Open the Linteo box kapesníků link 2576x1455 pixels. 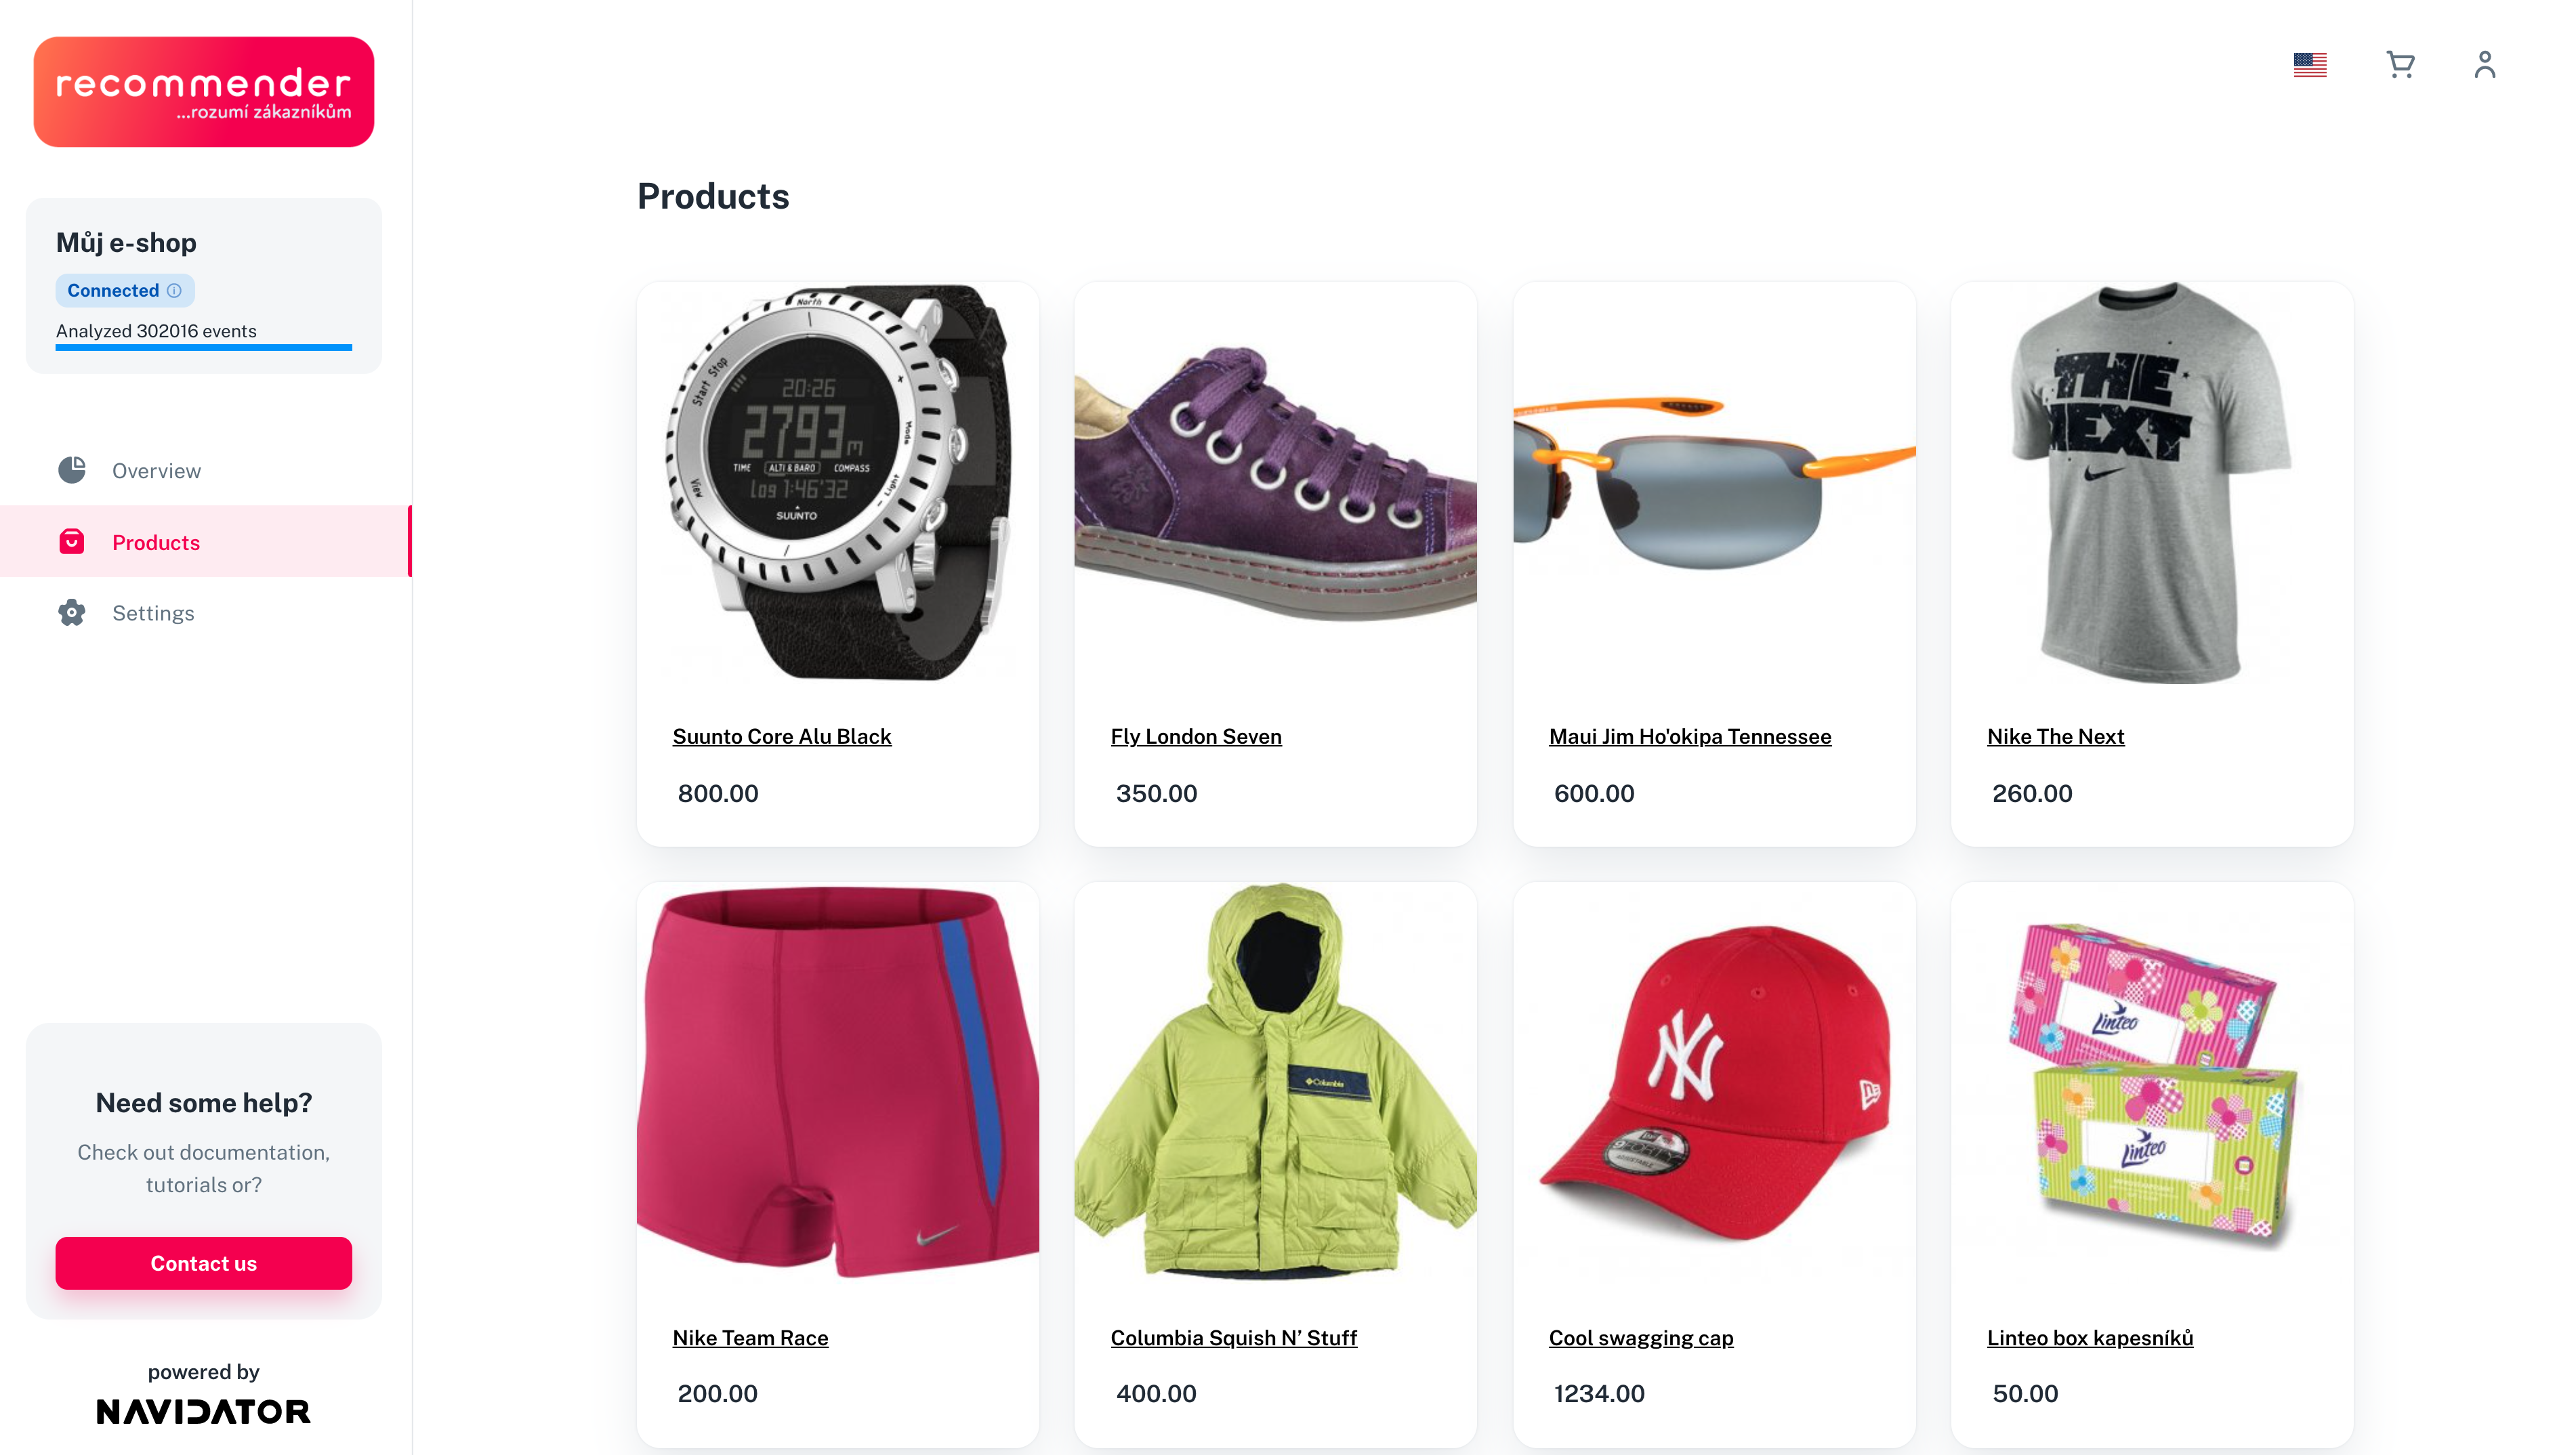pyautogui.click(x=2089, y=1338)
